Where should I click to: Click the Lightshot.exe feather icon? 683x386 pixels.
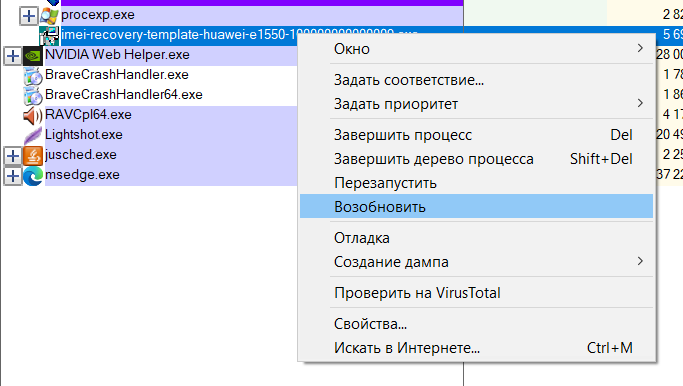coord(33,136)
